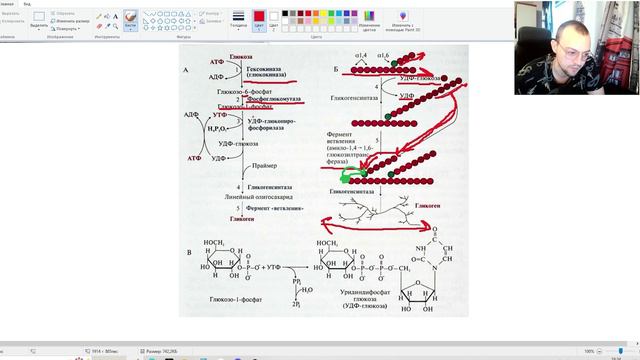Viewport: 640px width, 360px height.
Task: Click the 100% zoom level text
Action: click(x=589, y=351)
